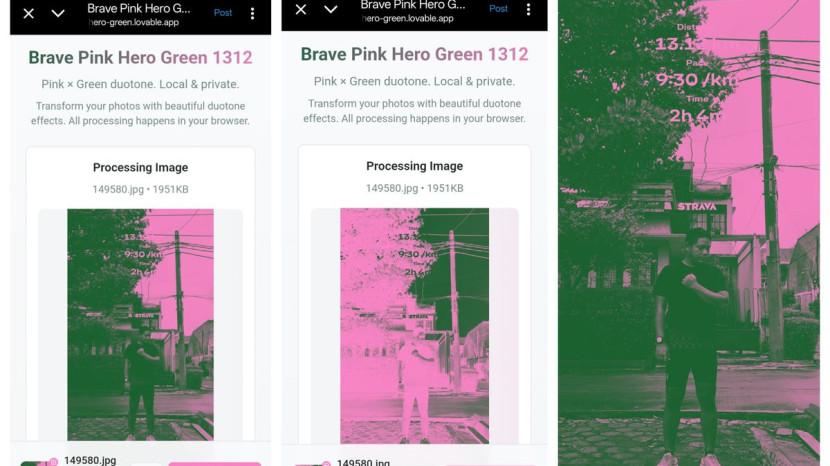Tap the STRAVA logo on the right photo
Screen dimensions: 830x466
(x=697, y=207)
